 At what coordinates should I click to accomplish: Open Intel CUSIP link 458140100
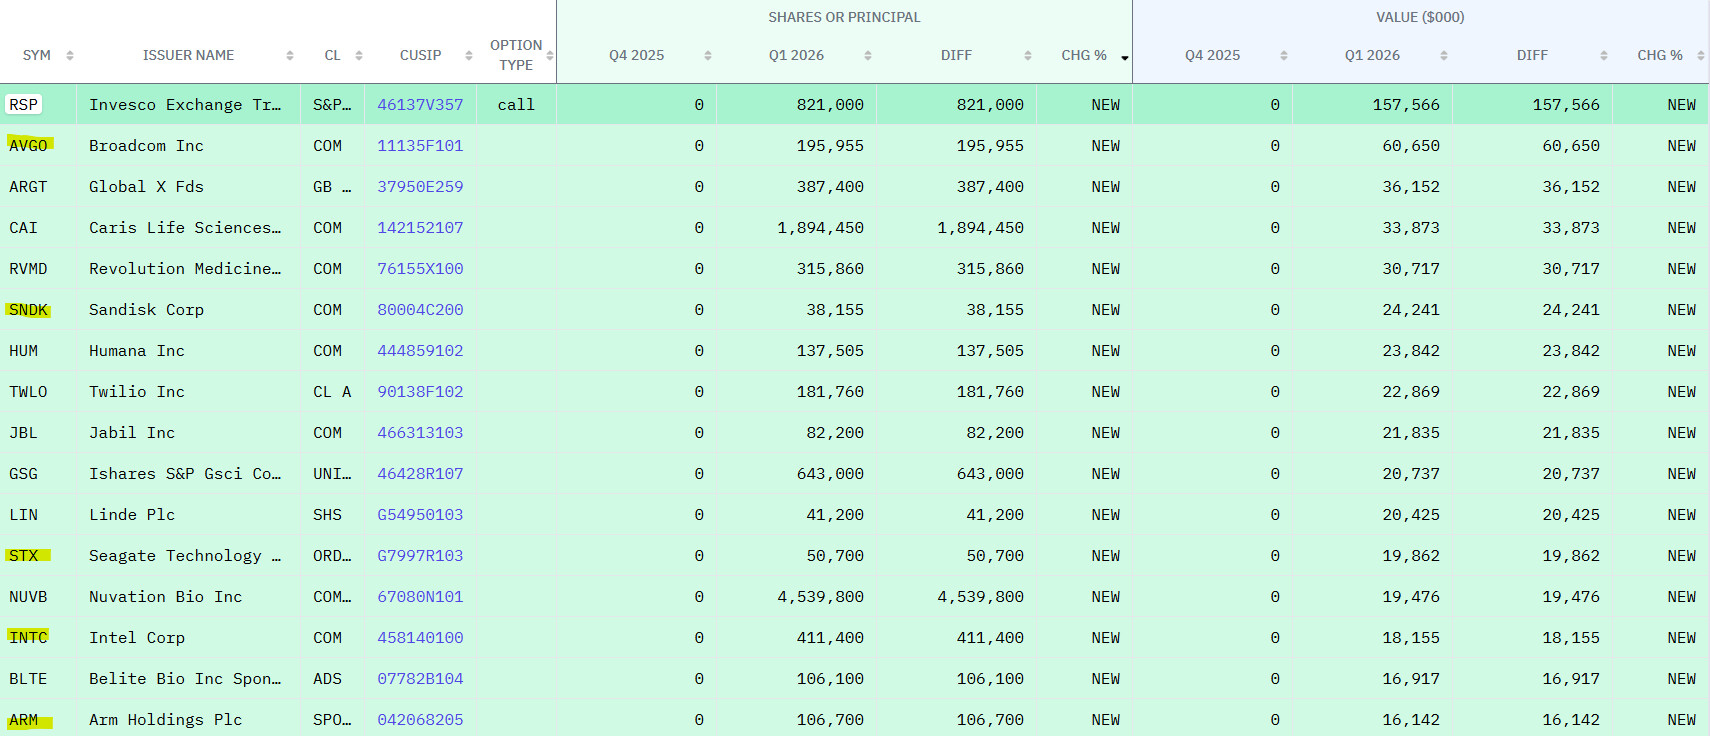420,638
